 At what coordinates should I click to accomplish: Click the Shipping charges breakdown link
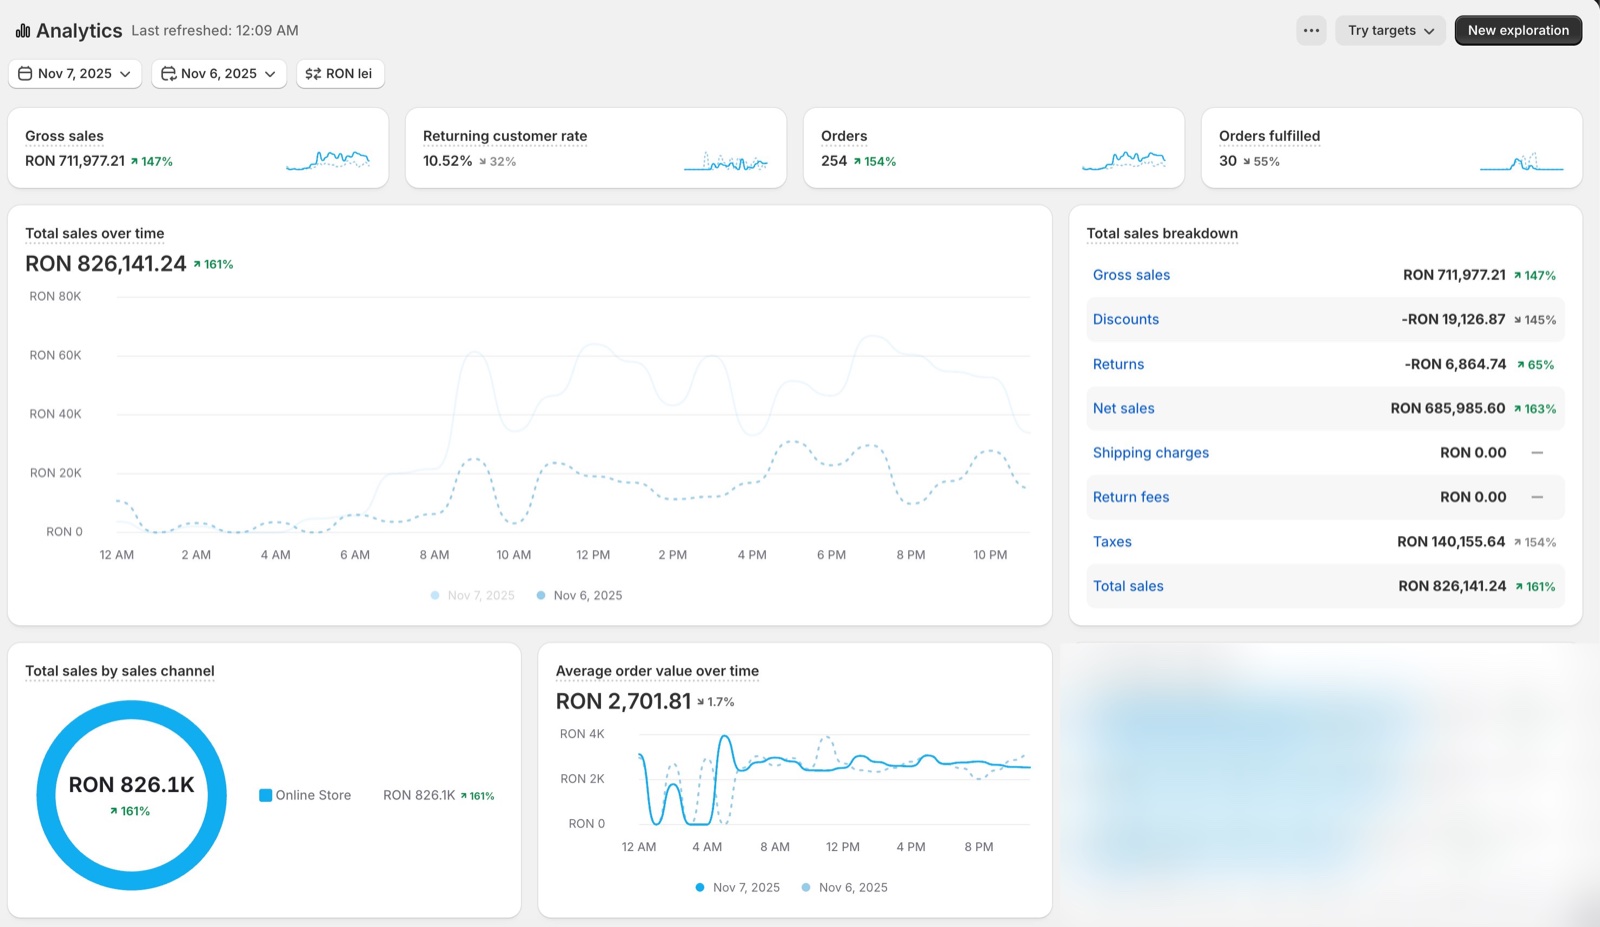click(1151, 453)
